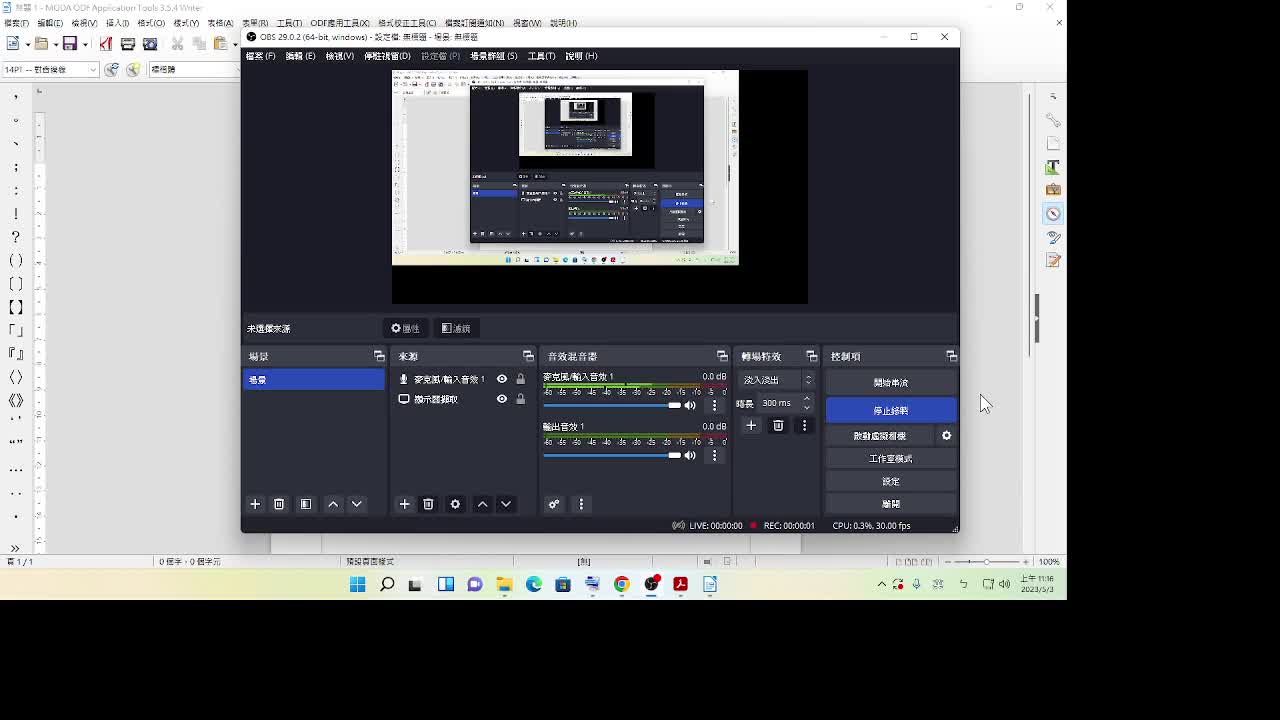The image size is (1280, 720).
Task: Open source 濾鏡 filters button
Action: [456, 328]
